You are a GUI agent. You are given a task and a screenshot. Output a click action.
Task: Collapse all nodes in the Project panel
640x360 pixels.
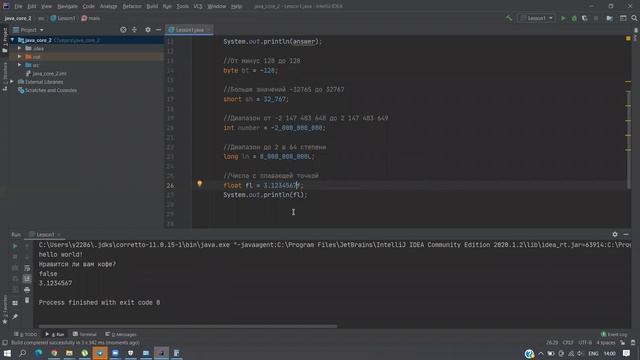coord(134,30)
